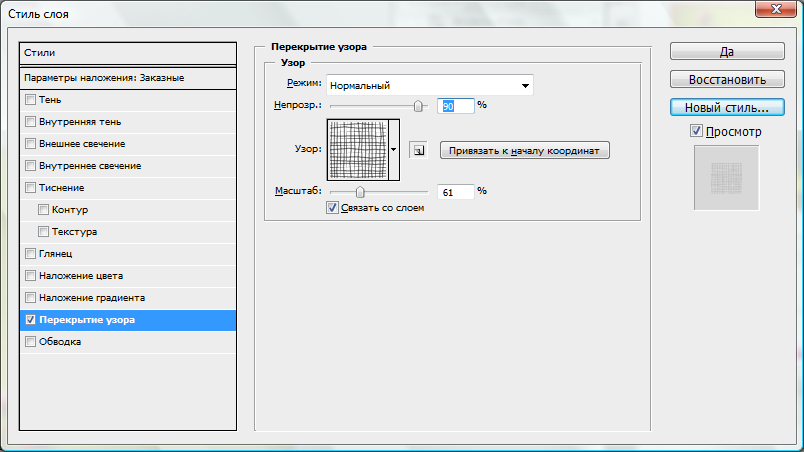804x452 pixels.
Task: Enable the Обводка checkbox
Action: [x=30, y=342]
